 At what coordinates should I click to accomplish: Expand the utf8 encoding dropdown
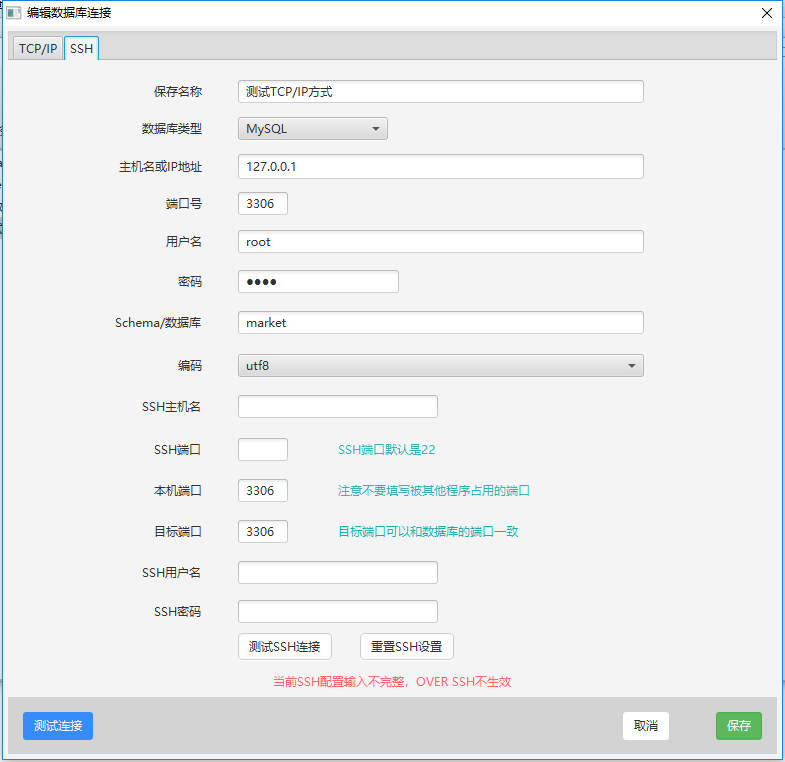coord(440,366)
